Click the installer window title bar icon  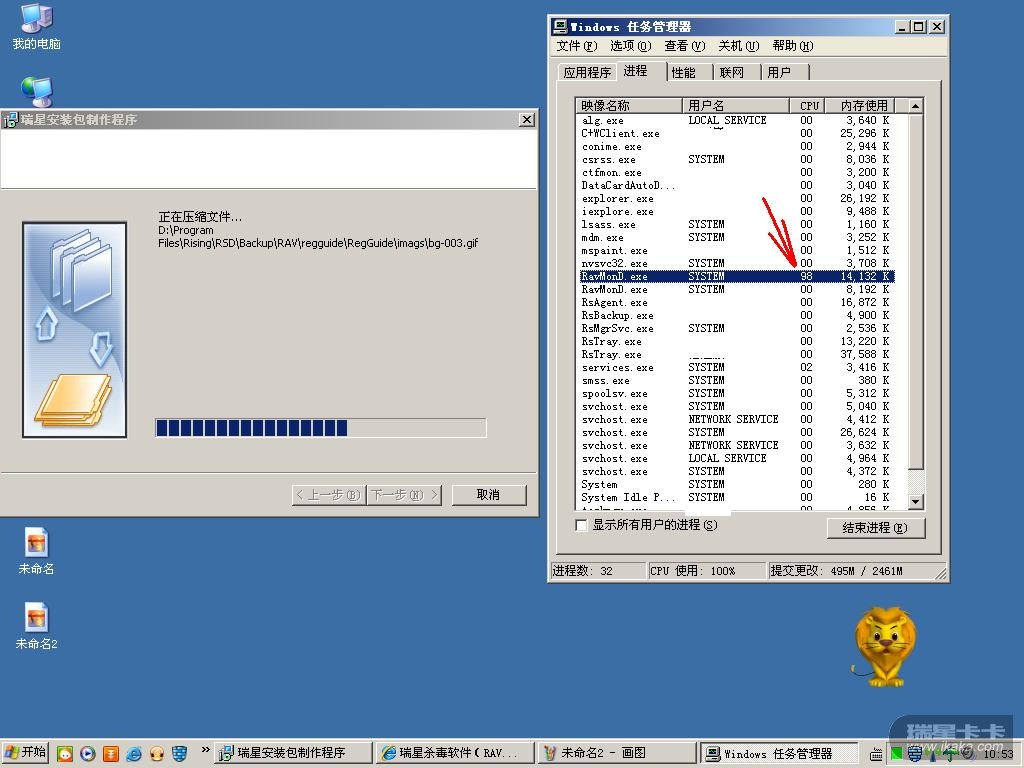(x=10, y=120)
